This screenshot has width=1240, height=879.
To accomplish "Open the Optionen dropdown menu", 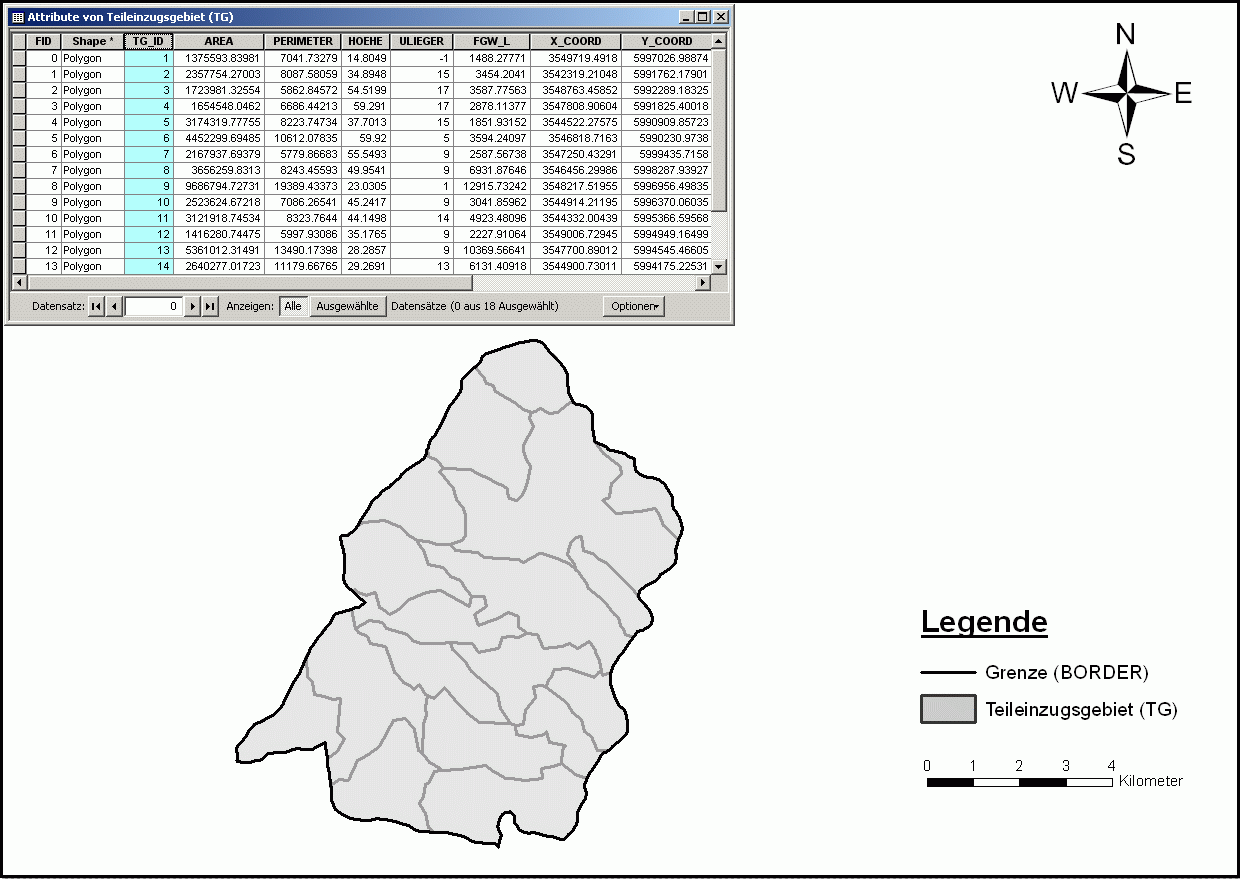I will [x=634, y=307].
